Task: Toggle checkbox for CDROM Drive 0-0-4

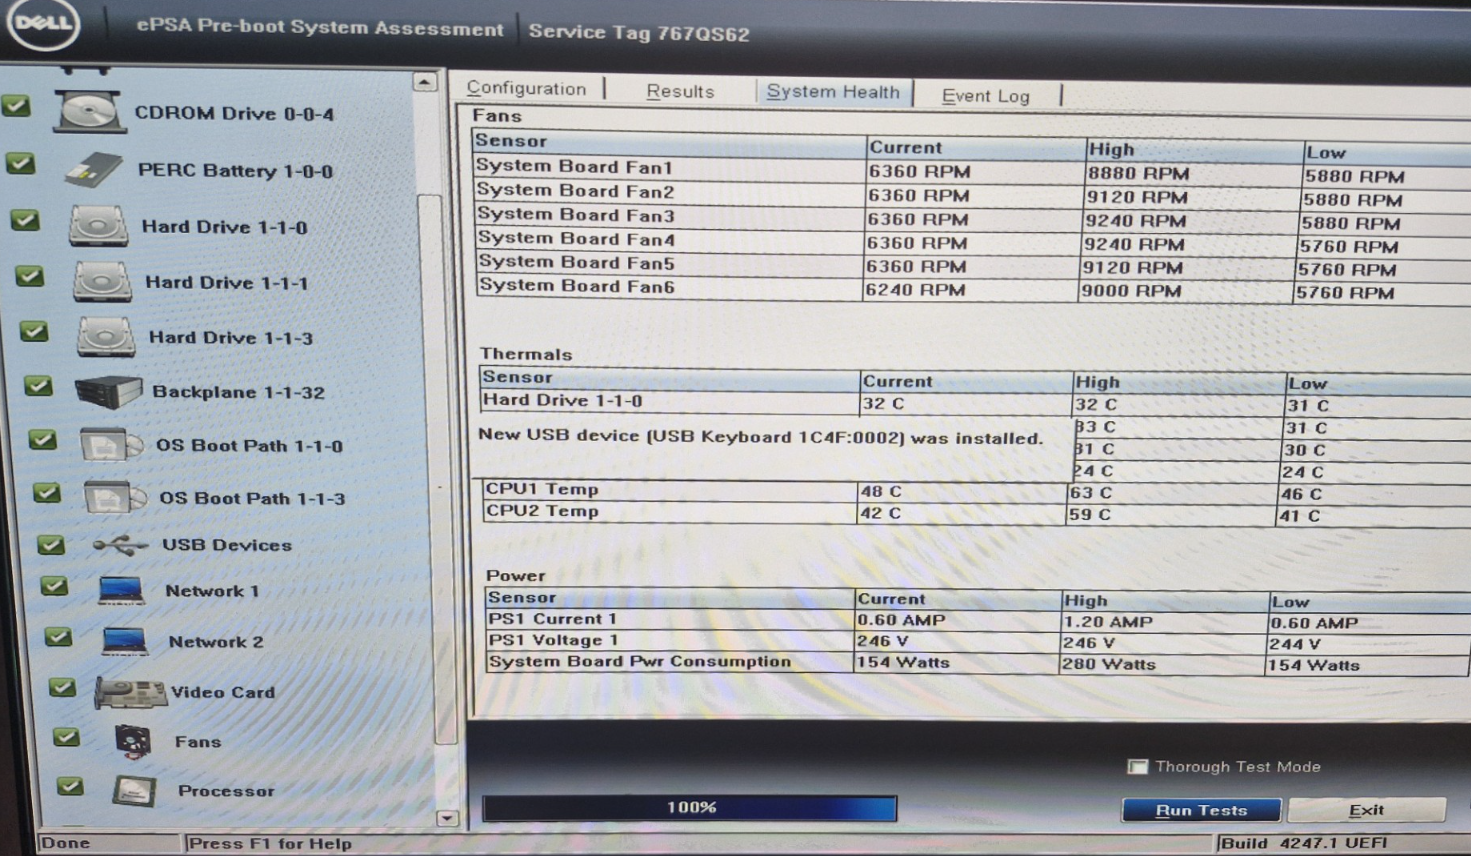Action: 16,105
